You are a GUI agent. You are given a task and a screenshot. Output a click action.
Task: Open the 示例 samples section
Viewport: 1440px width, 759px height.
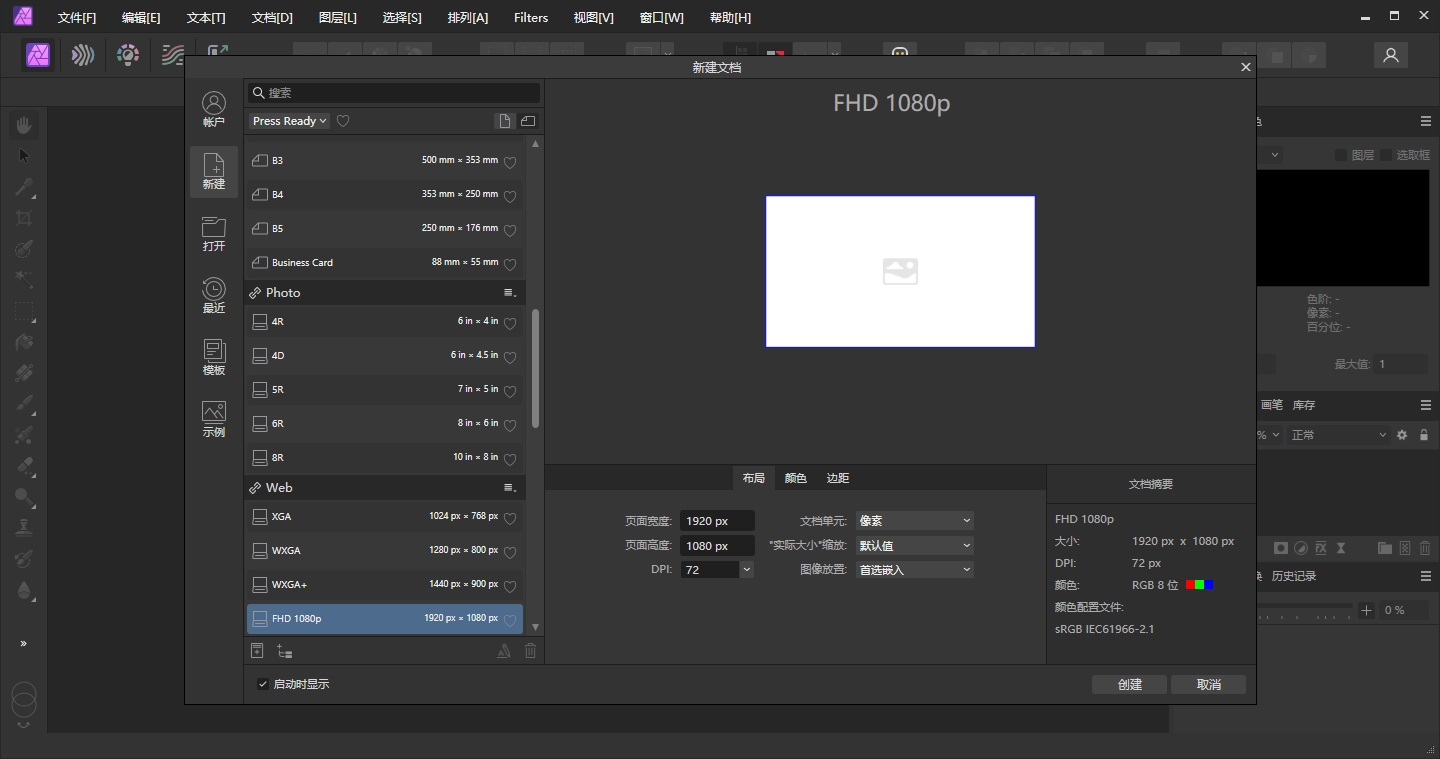pyautogui.click(x=214, y=419)
